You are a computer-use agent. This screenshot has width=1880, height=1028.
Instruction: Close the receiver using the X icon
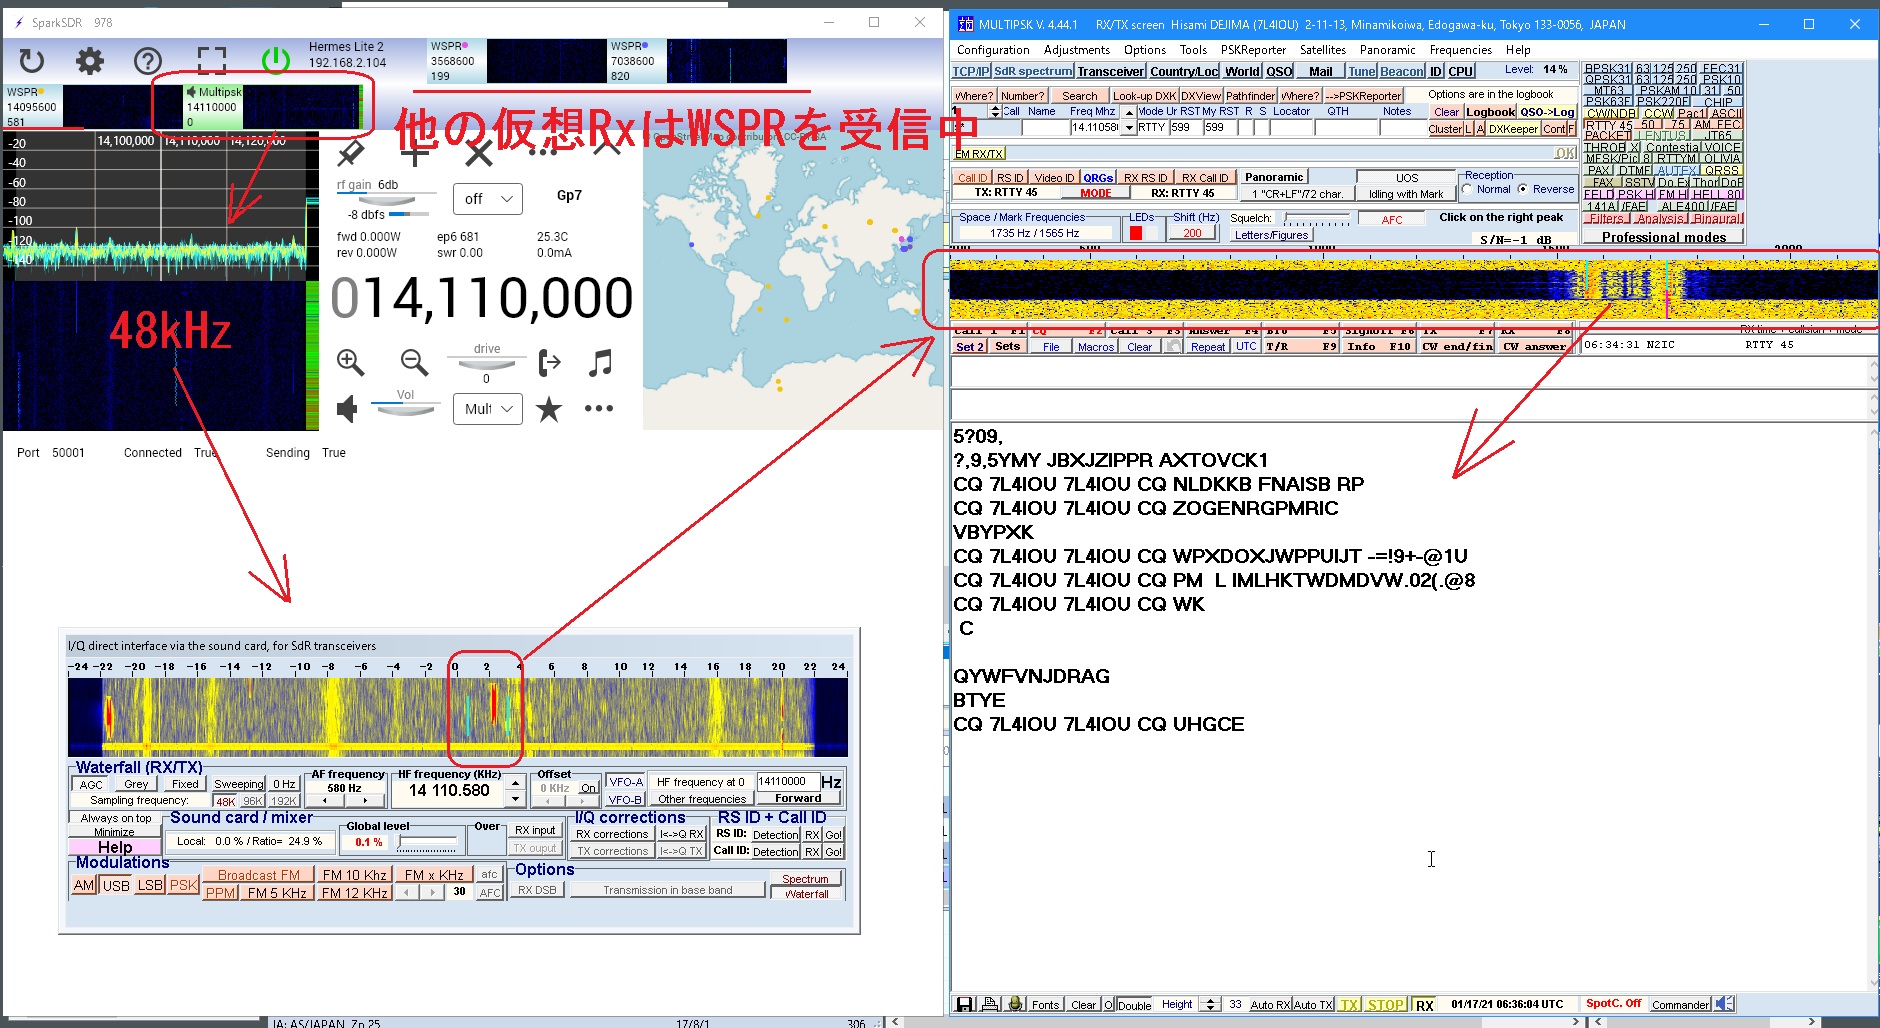(481, 152)
